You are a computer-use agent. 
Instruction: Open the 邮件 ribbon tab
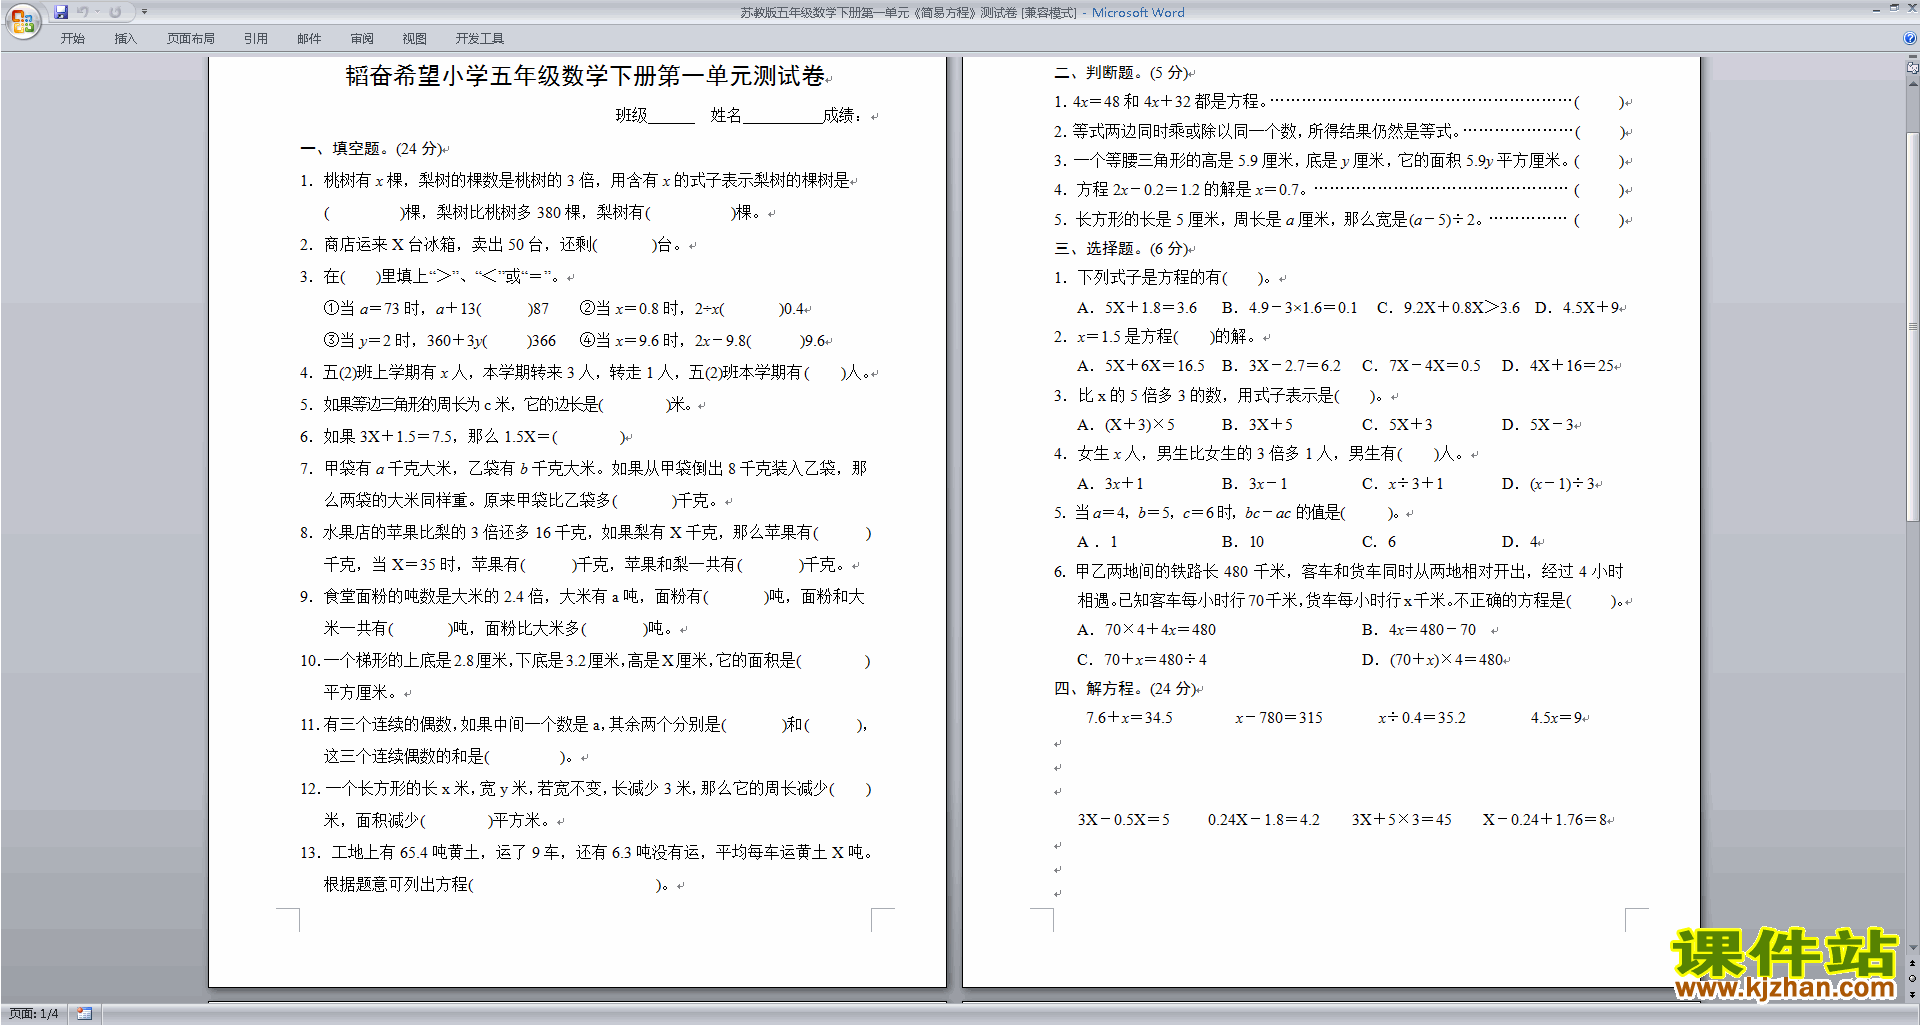309,39
